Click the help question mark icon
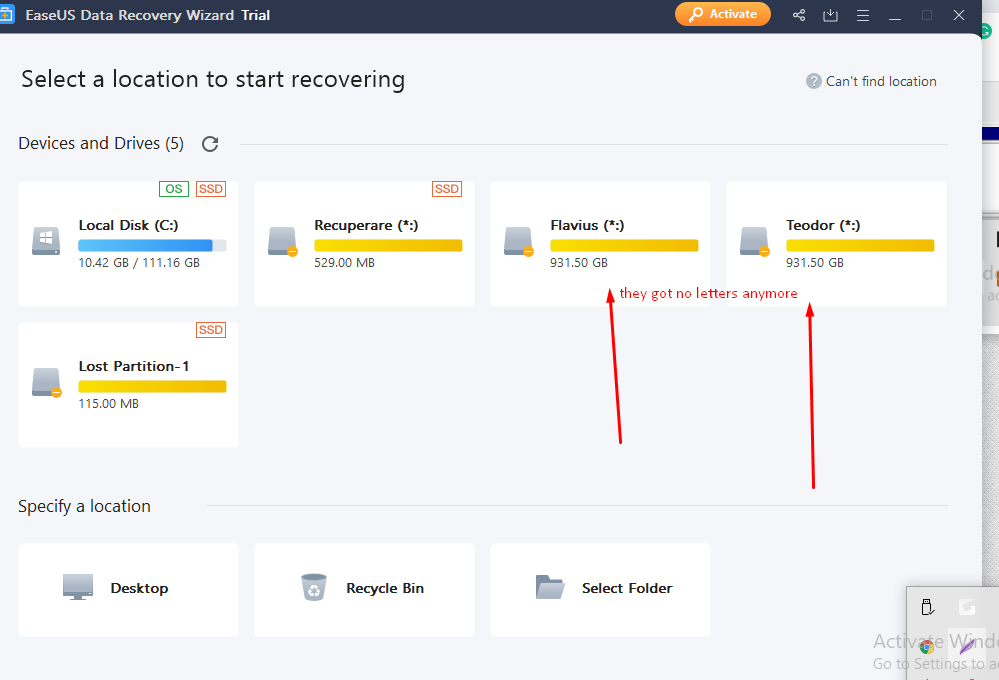999x680 pixels. click(814, 81)
